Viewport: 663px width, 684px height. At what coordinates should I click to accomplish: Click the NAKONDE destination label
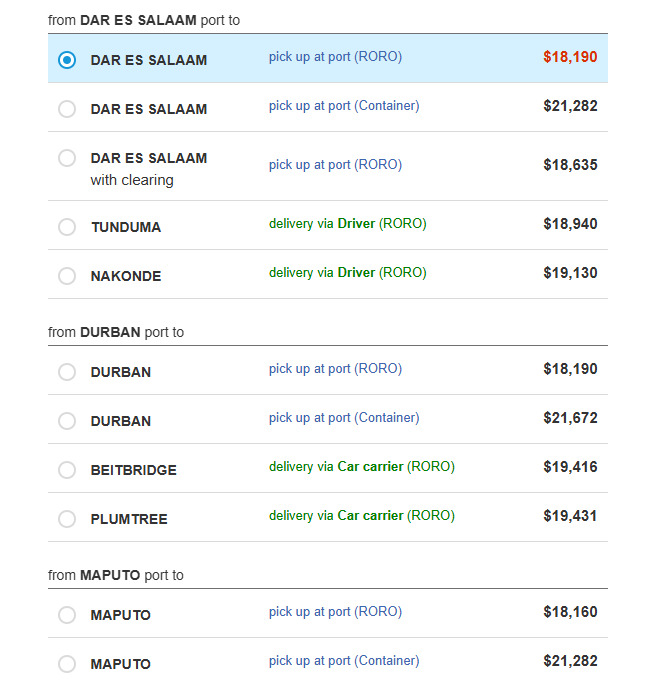tap(126, 276)
